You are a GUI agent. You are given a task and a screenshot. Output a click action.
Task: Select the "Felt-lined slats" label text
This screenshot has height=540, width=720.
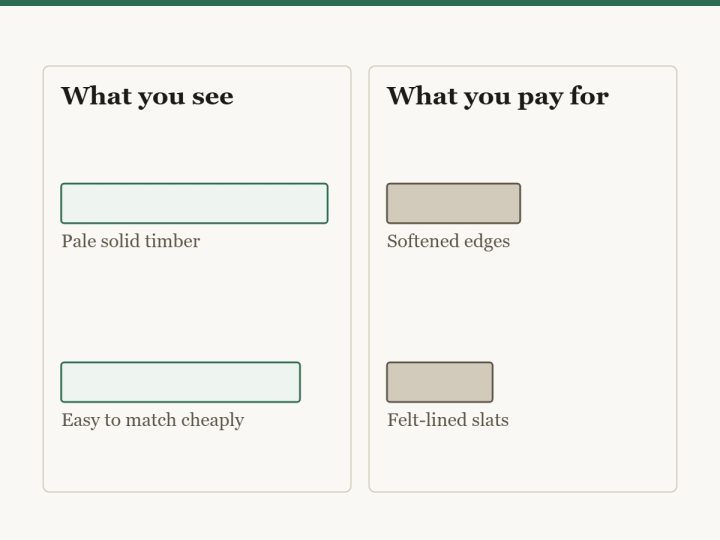[x=448, y=420]
